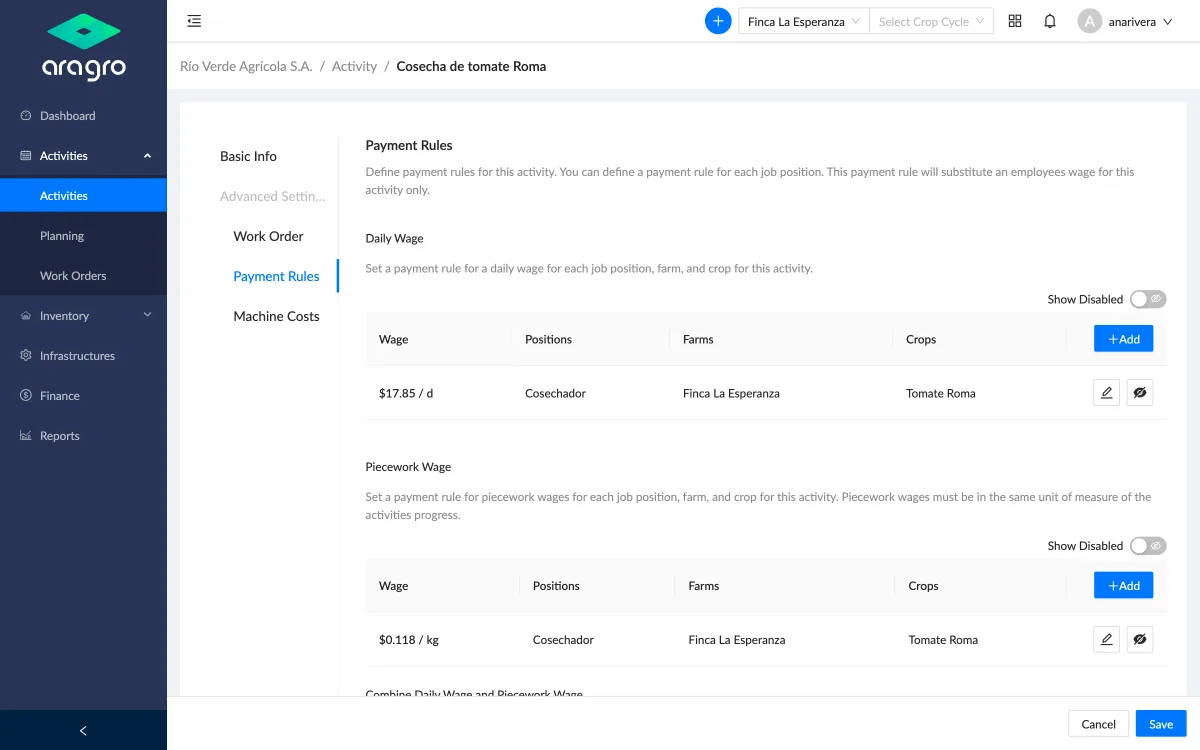Switch to Machine Costs tab

tap(276, 316)
